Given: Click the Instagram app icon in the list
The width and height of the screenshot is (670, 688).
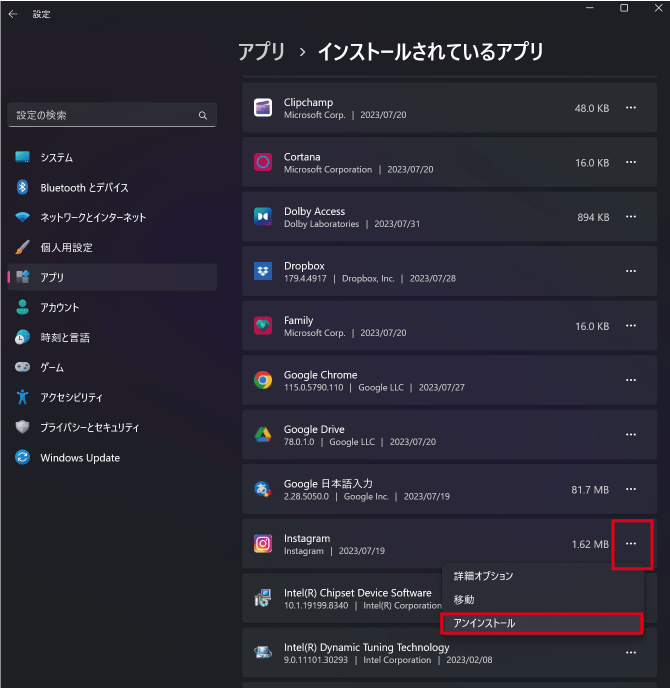Looking at the screenshot, I should click(x=263, y=544).
